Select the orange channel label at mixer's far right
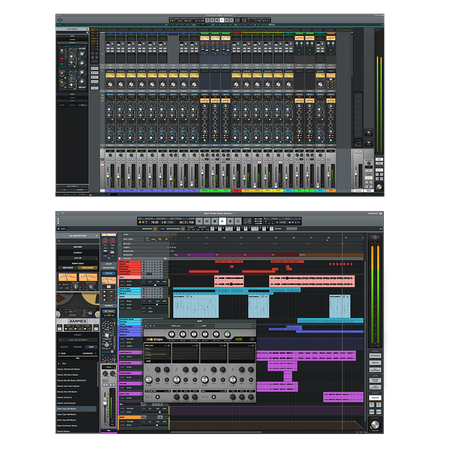Viewport: 450px width, 450px height. tap(330, 191)
